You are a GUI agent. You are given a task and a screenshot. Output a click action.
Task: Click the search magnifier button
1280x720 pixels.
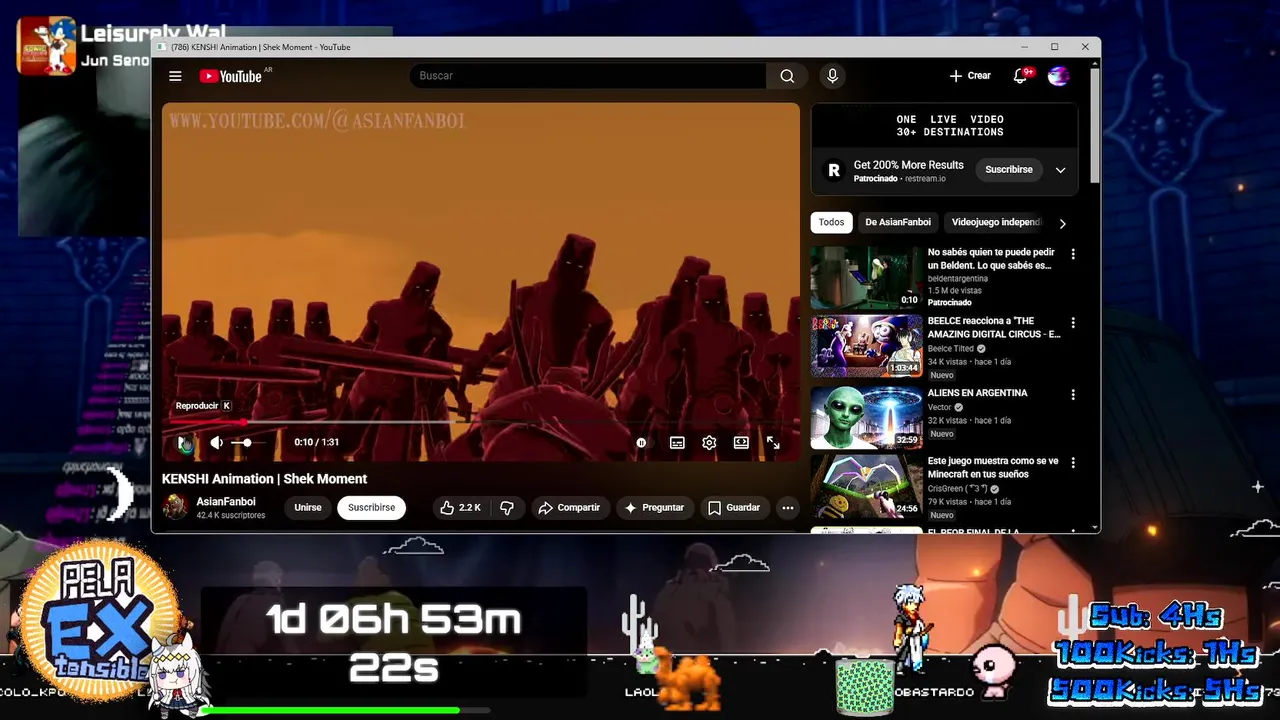[x=787, y=76]
